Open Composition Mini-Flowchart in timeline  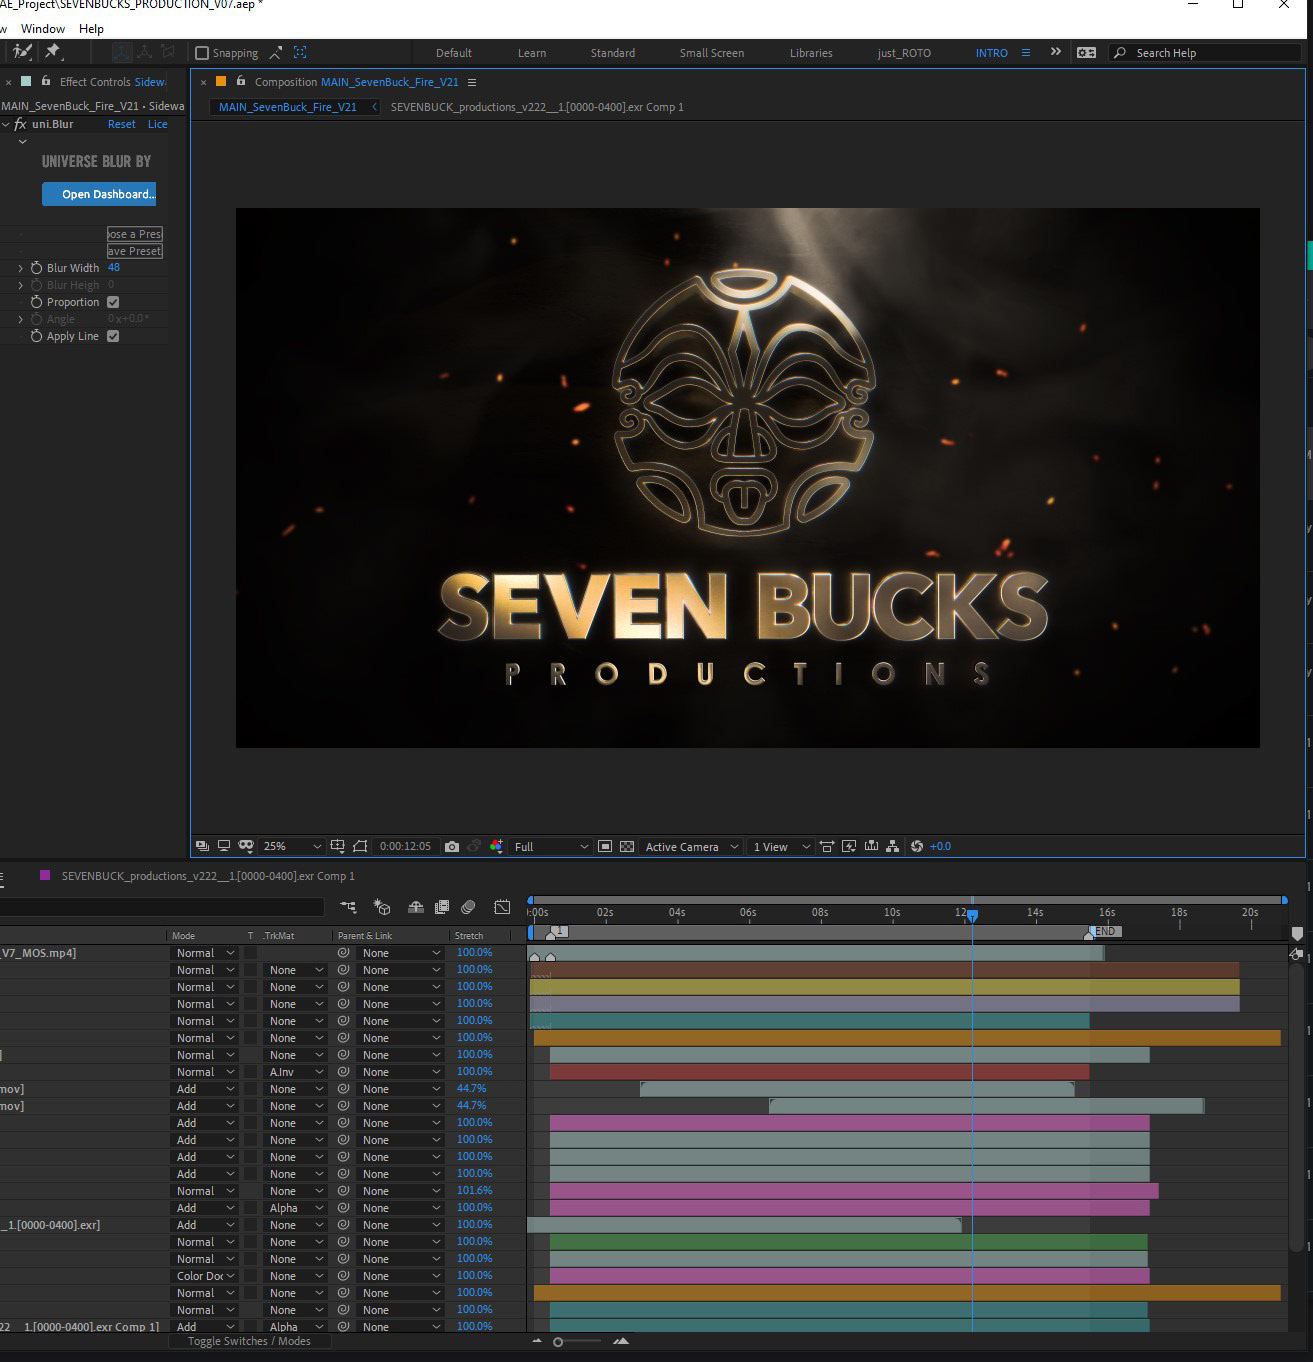click(x=348, y=907)
